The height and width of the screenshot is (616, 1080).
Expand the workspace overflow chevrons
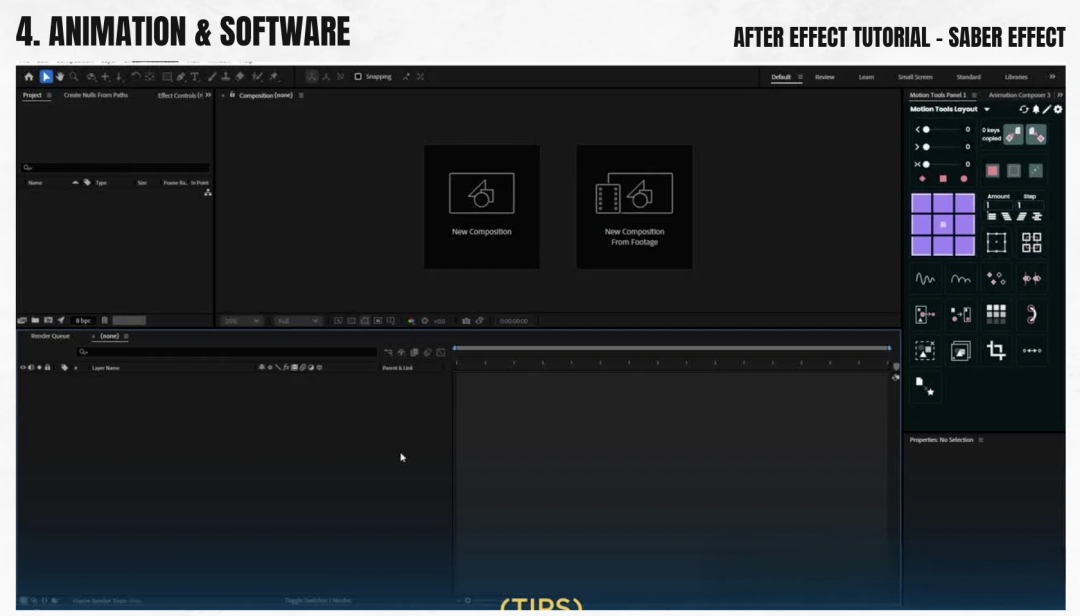click(1052, 77)
